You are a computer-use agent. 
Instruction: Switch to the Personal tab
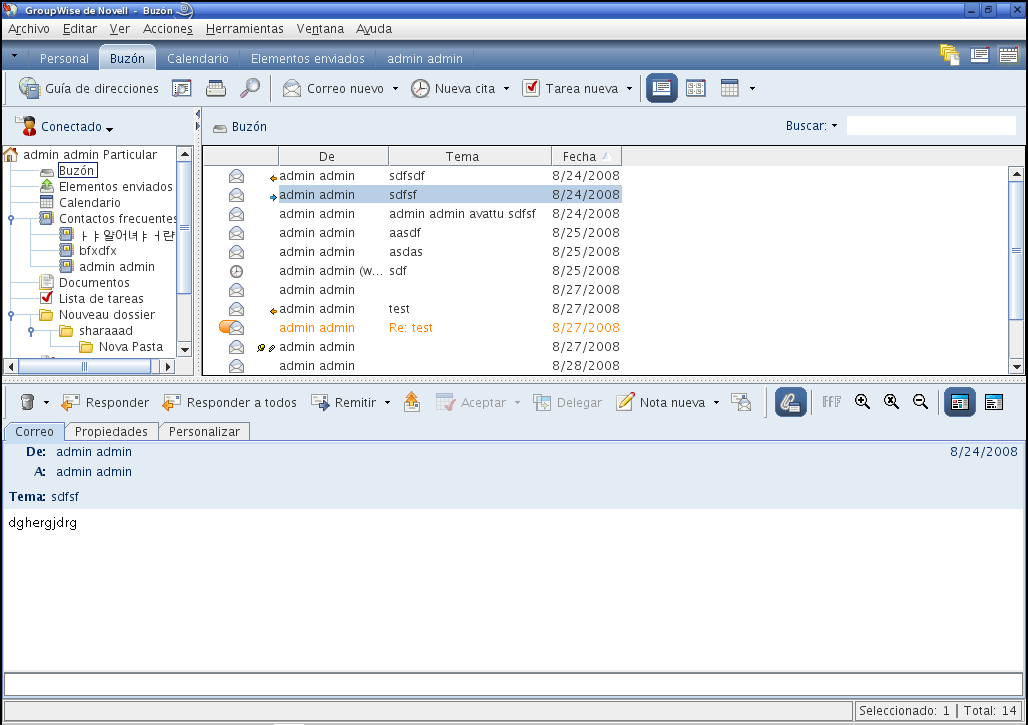pyautogui.click(x=64, y=58)
